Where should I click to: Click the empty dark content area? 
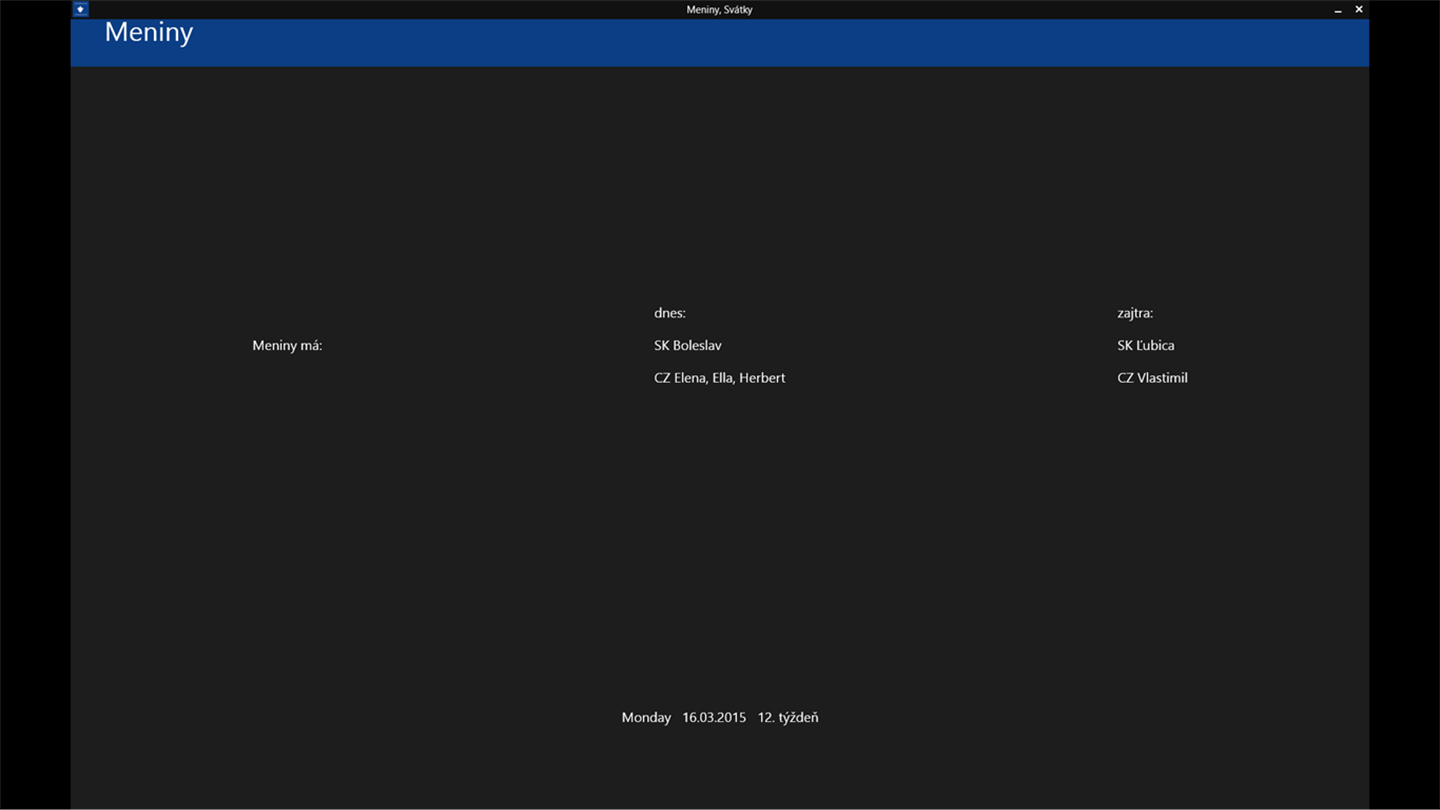(x=720, y=540)
